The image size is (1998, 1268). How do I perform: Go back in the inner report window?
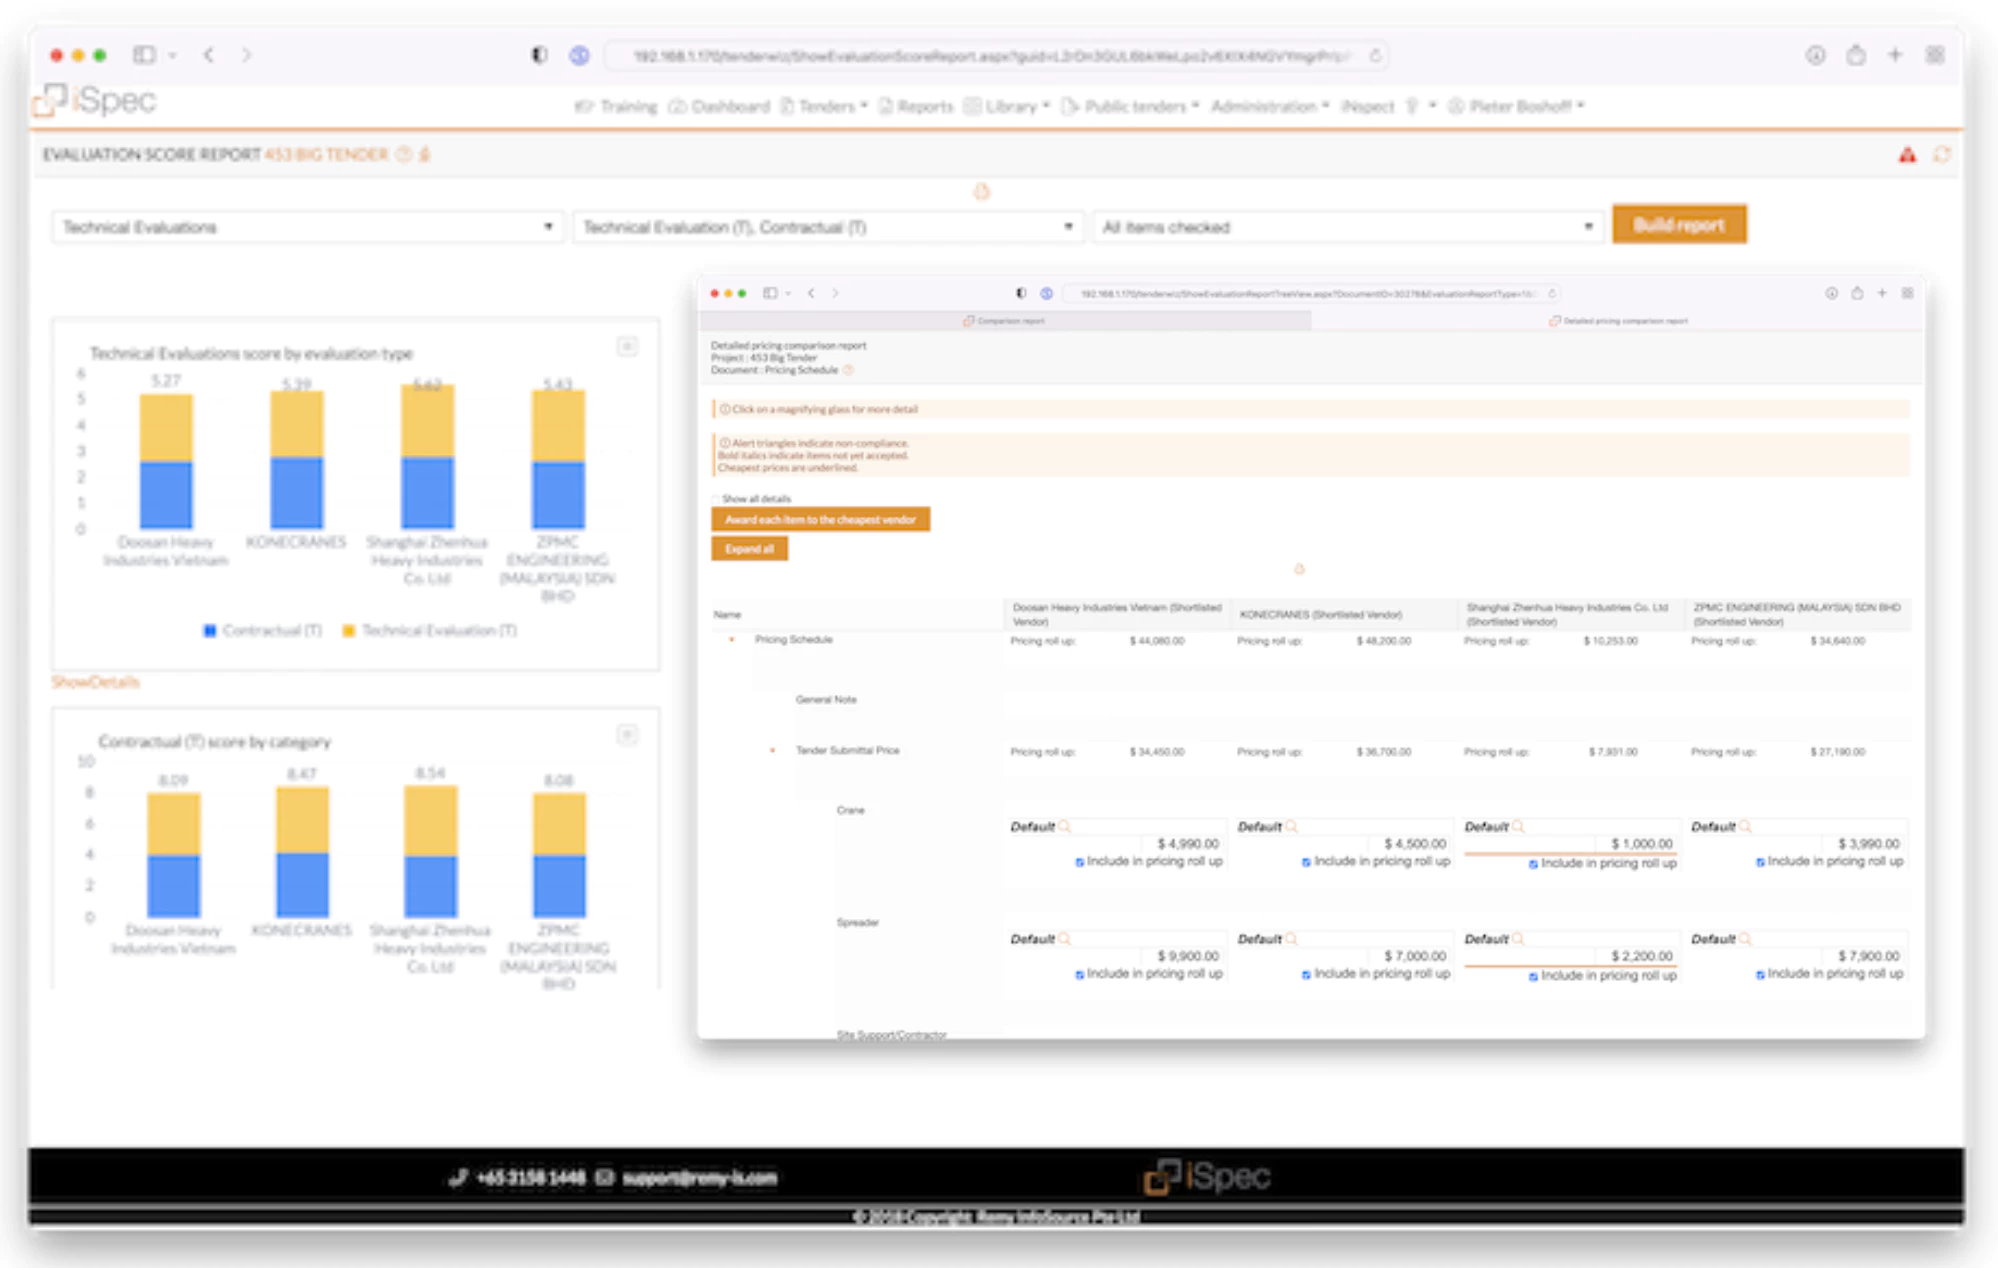(x=811, y=293)
